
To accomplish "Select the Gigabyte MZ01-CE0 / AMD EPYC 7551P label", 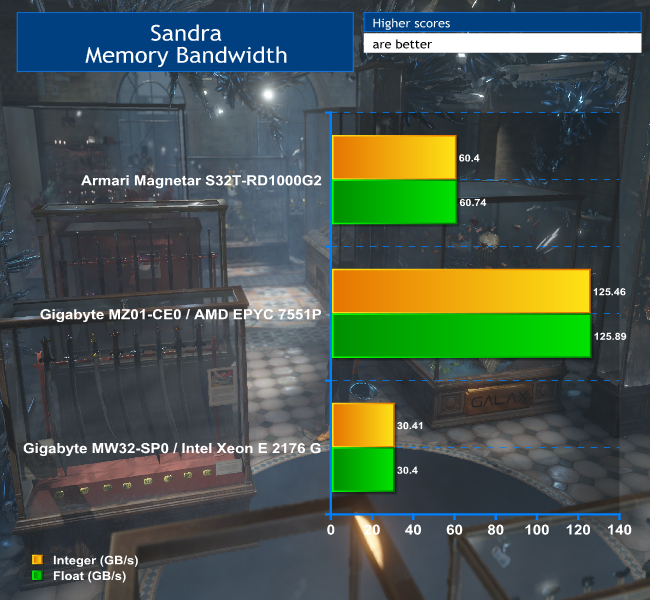I will point(181,314).
